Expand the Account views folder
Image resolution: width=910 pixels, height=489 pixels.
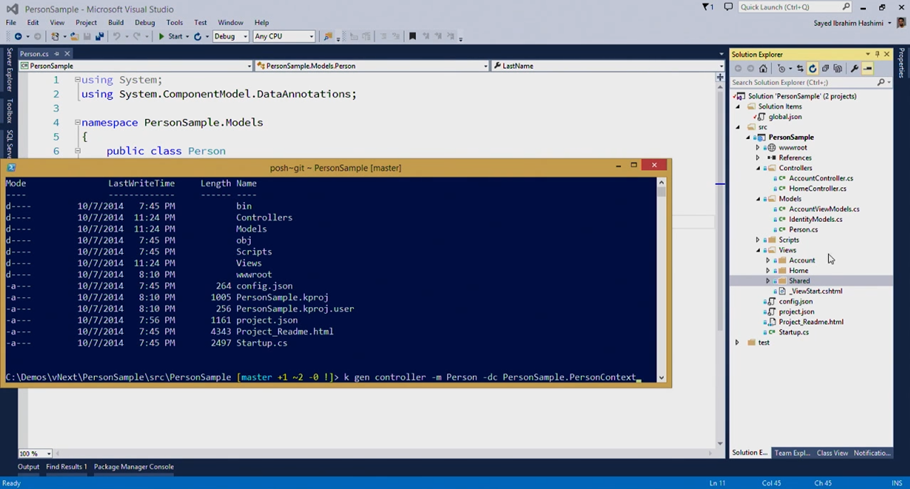[x=768, y=260]
